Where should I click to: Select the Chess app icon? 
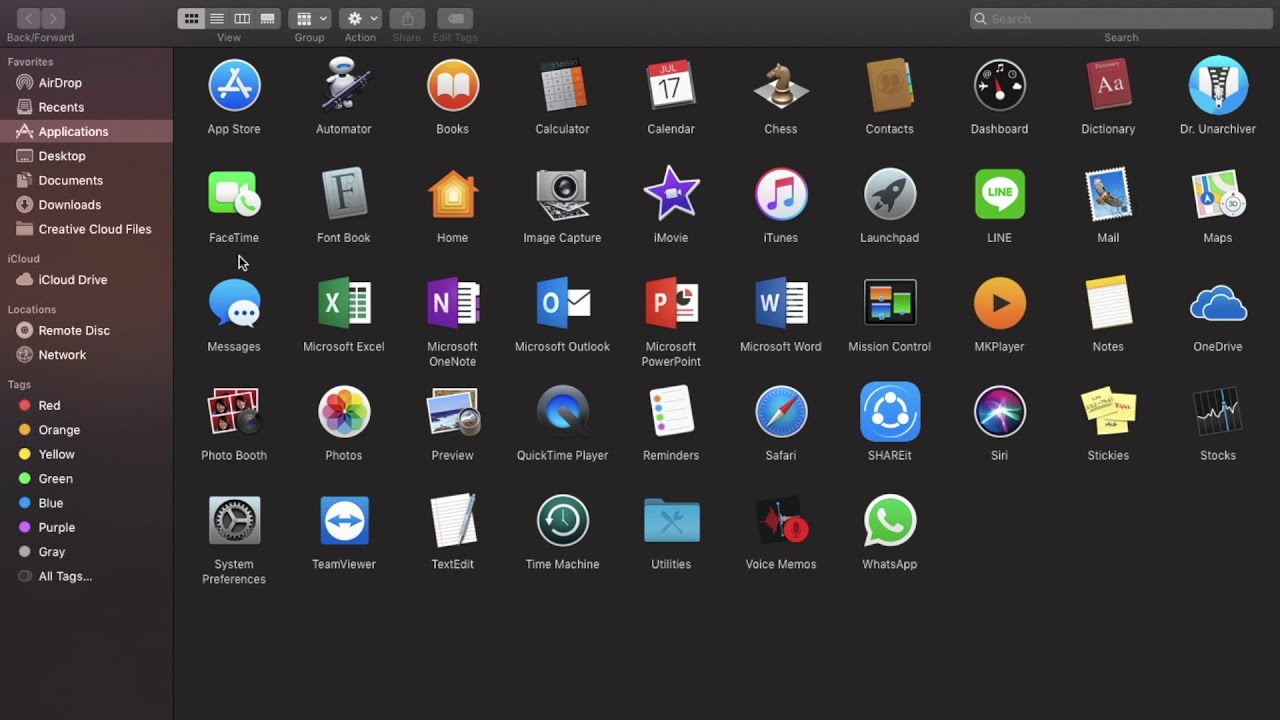pos(781,85)
